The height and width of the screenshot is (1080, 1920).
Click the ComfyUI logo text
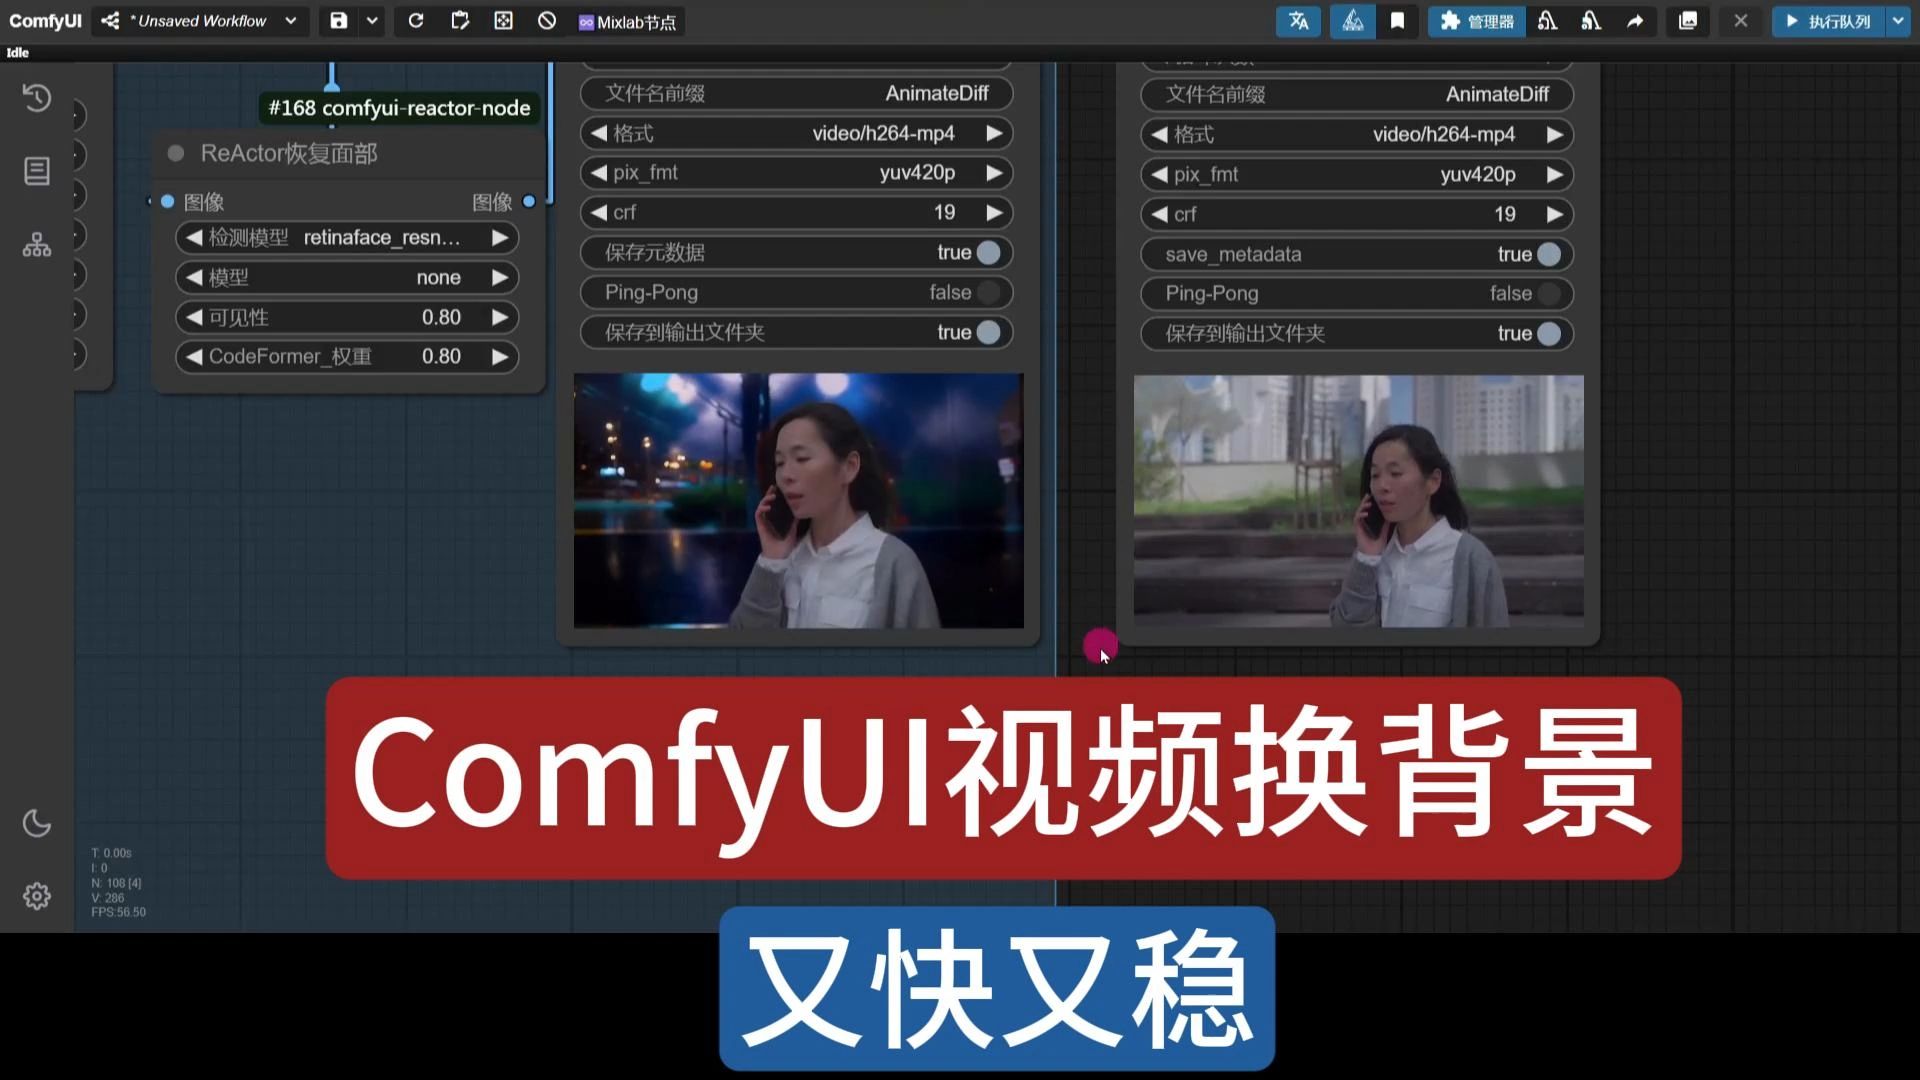coord(45,21)
